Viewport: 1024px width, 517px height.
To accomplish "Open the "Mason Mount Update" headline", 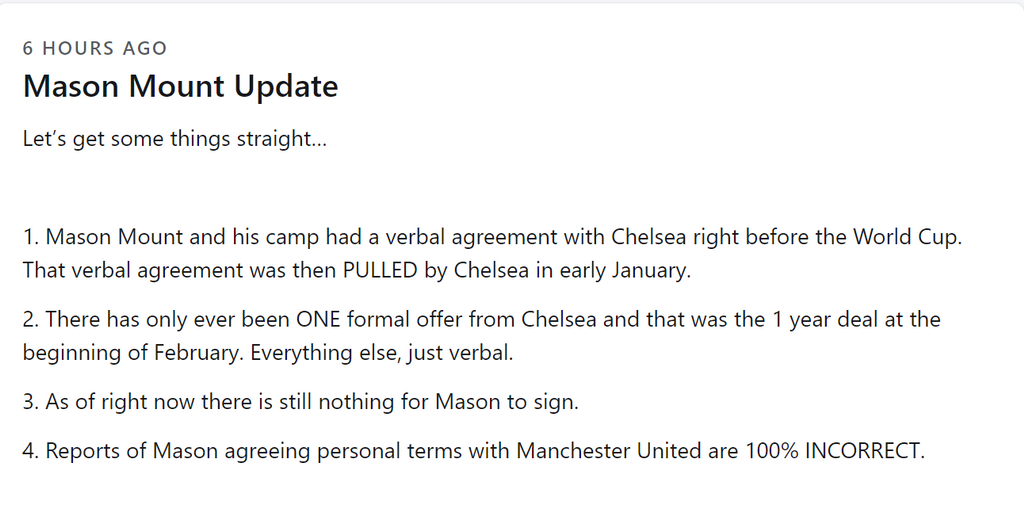I will pos(180,87).
